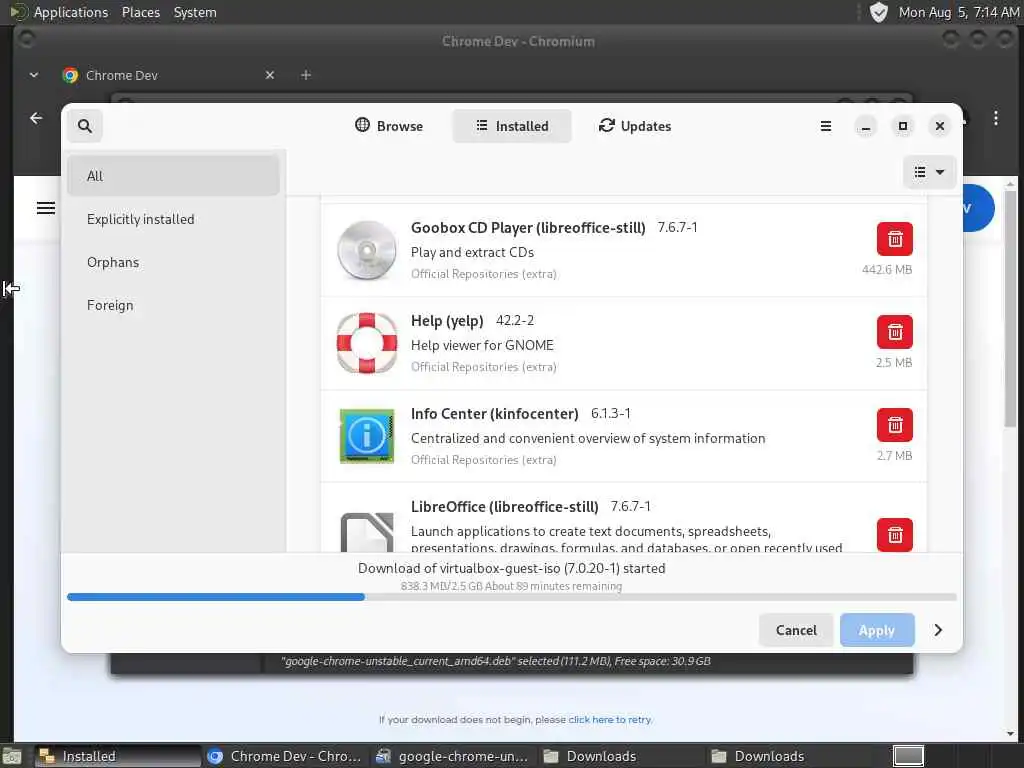Image resolution: width=1024 pixels, height=768 pixels.
Task: Click the package manager version 7.6.7-1 of Goobox
Action: coord(677,227)
